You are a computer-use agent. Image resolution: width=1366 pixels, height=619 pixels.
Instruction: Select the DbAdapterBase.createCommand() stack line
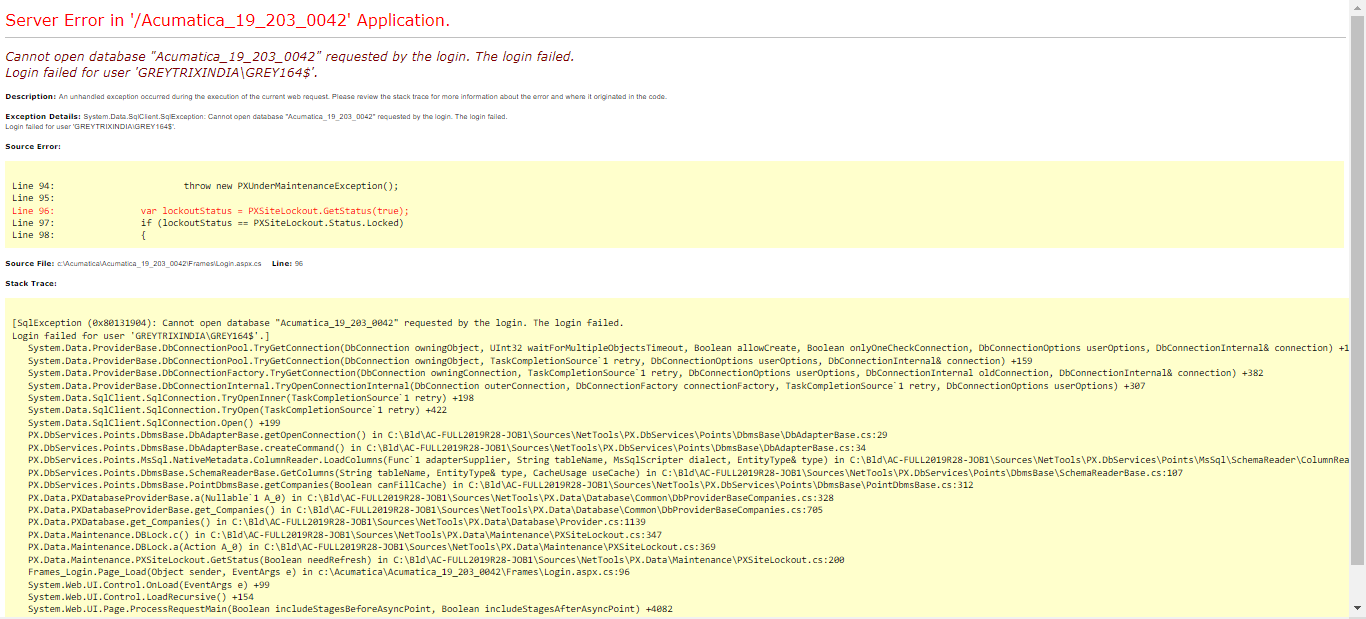pyautogui.click(x=447, y=448)
